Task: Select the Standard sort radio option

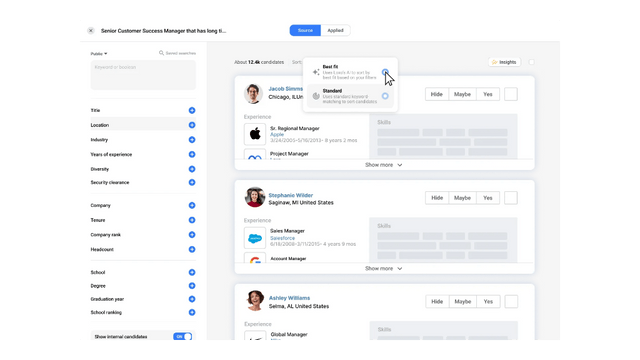Action: (385, 96)
